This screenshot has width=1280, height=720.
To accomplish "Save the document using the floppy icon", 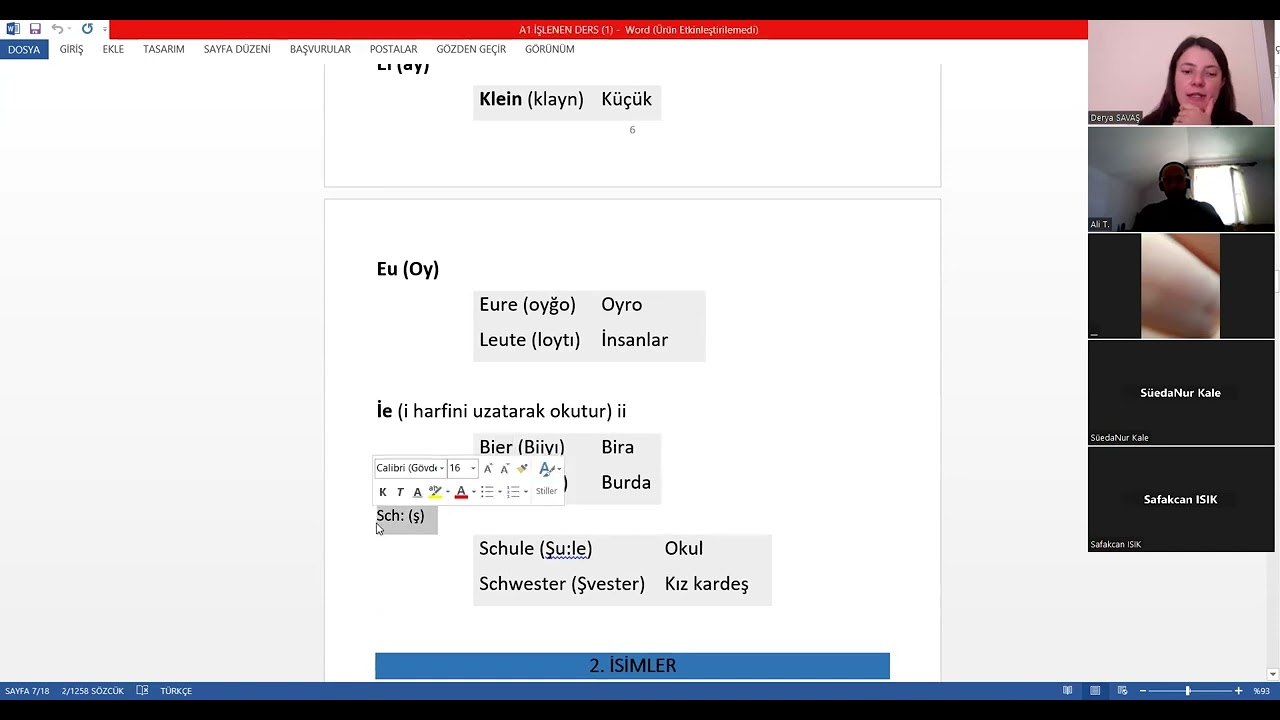I will 35,29.
